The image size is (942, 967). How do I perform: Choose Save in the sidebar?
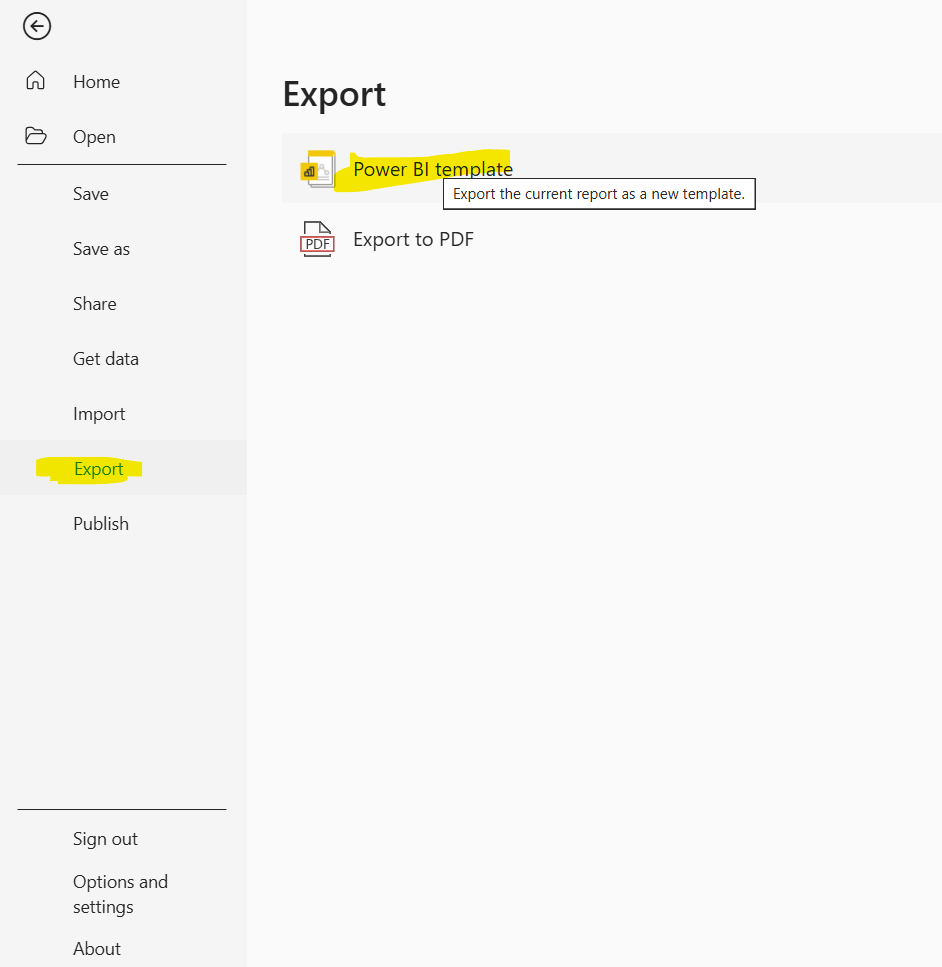pyautogui.click(x=91, y=194)
